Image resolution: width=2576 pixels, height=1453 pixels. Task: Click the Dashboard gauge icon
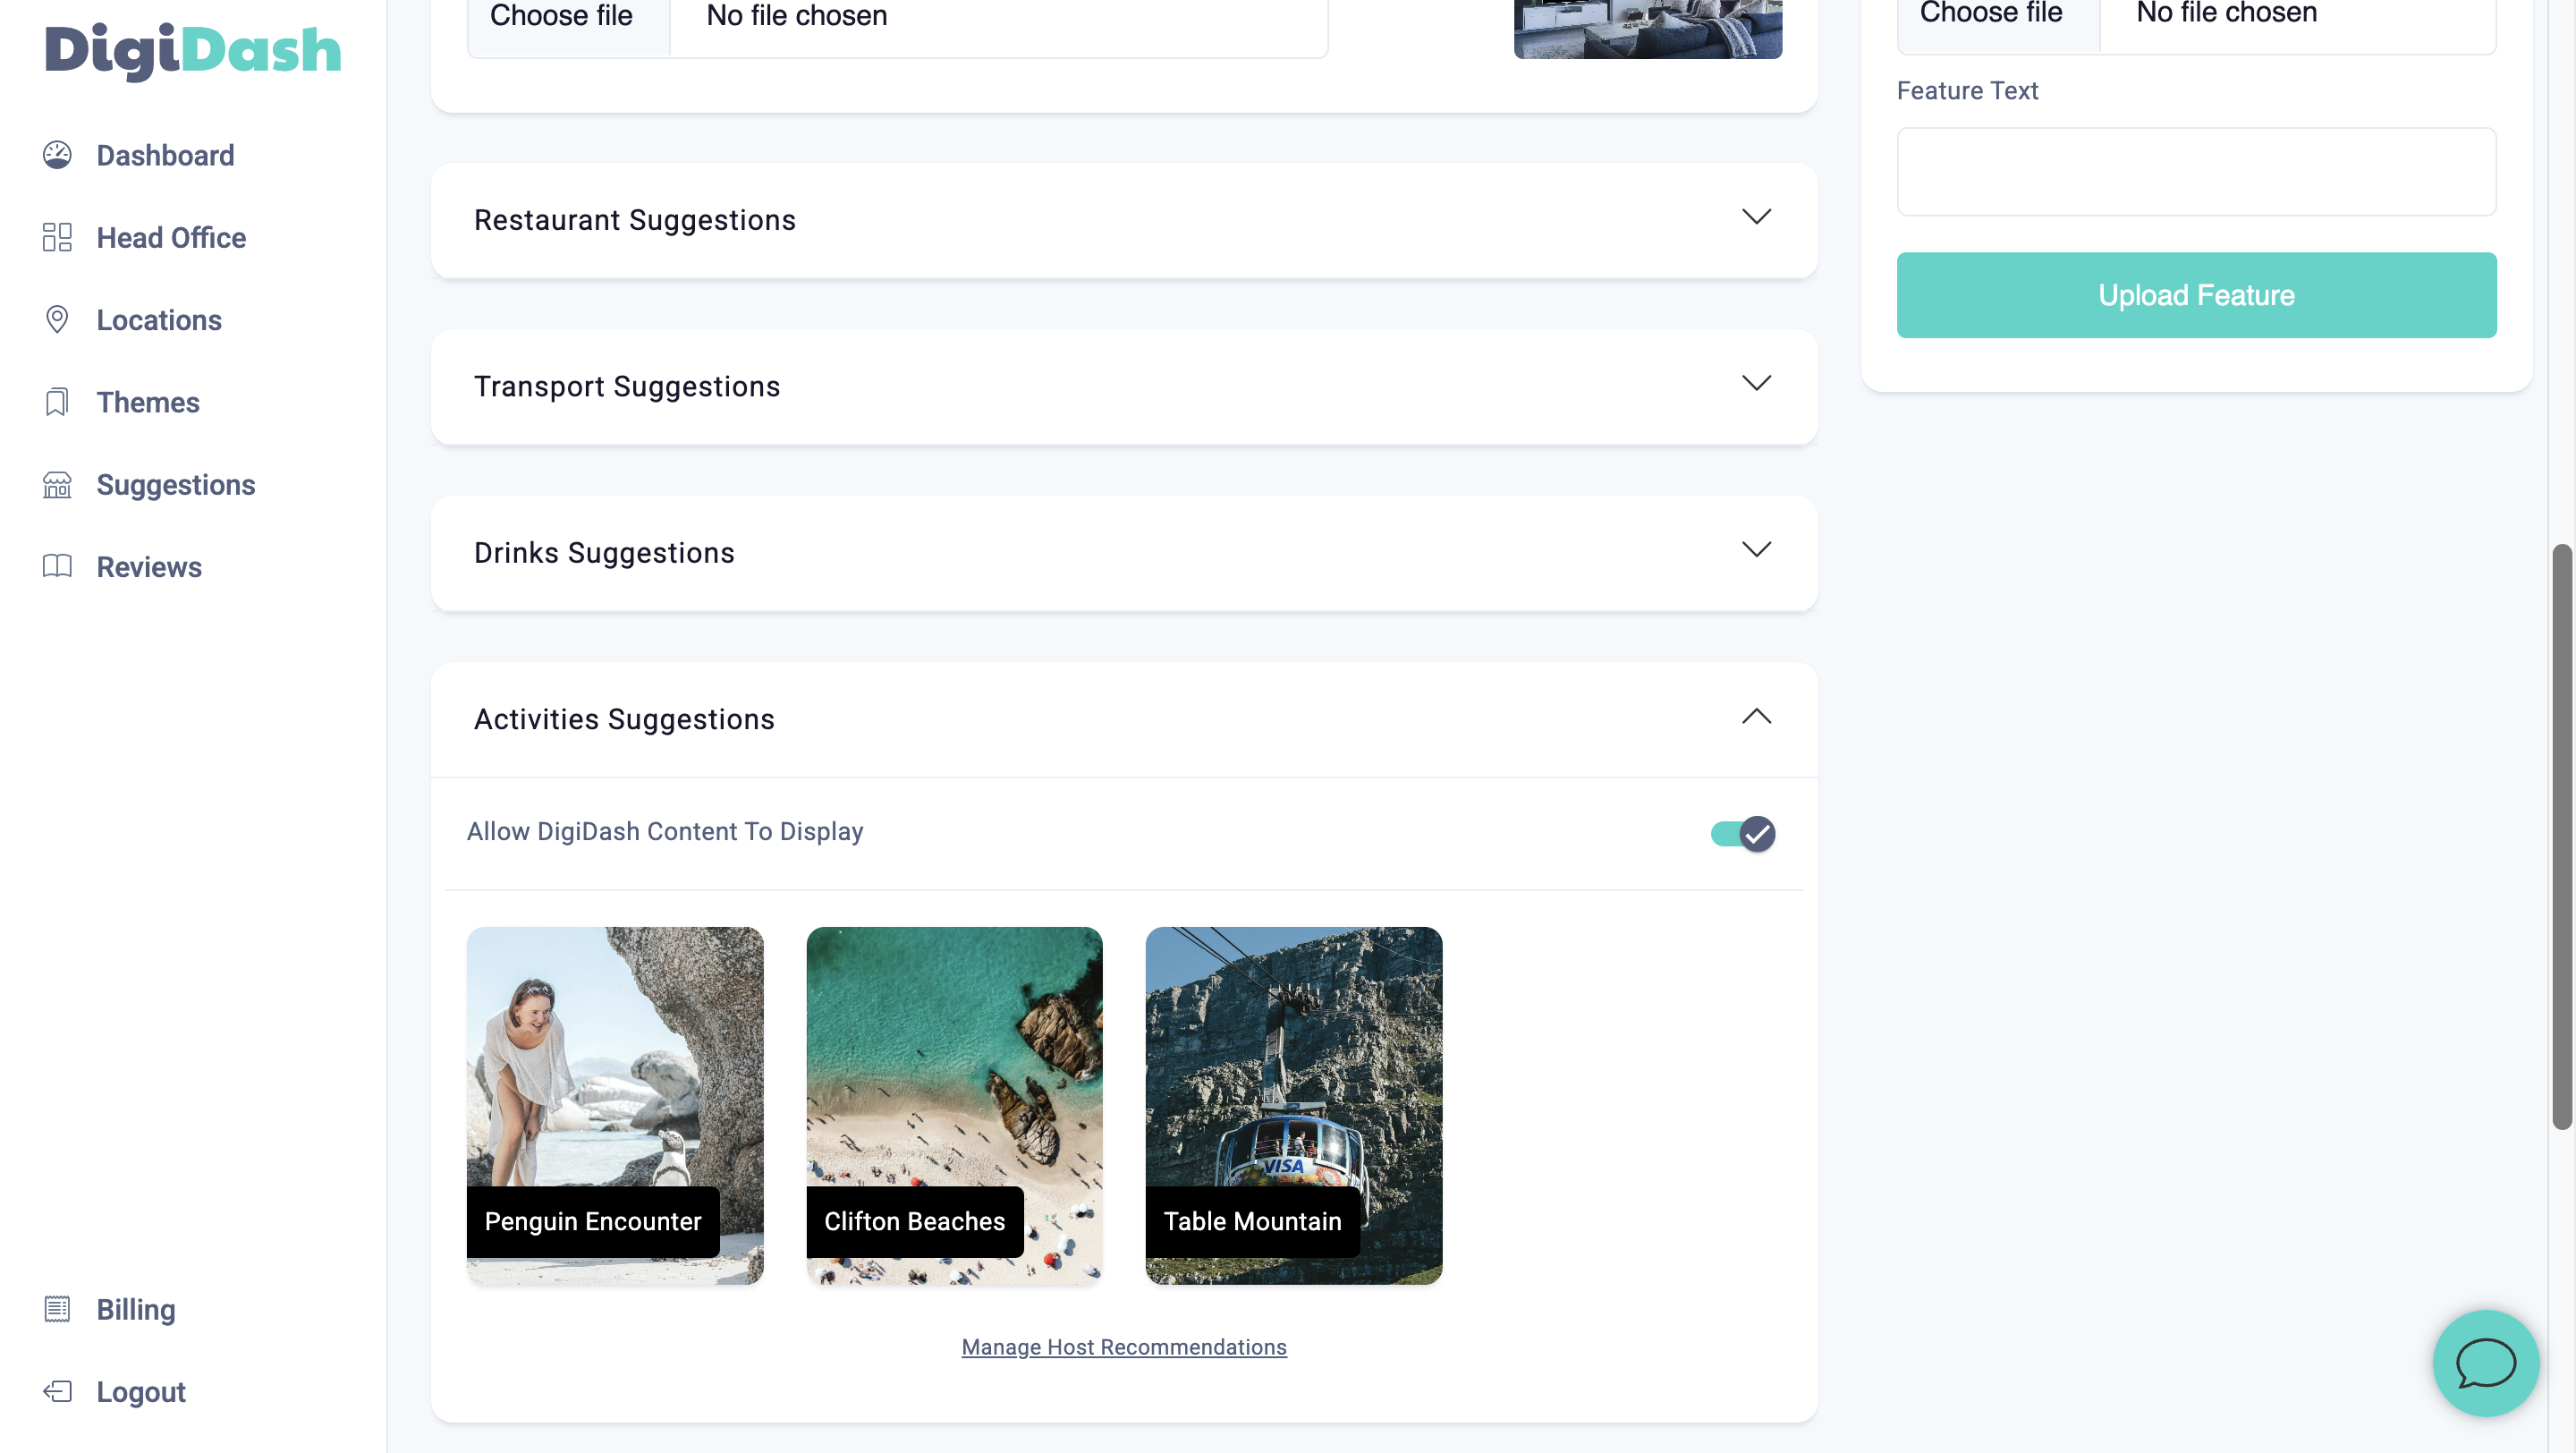(57, 155)
